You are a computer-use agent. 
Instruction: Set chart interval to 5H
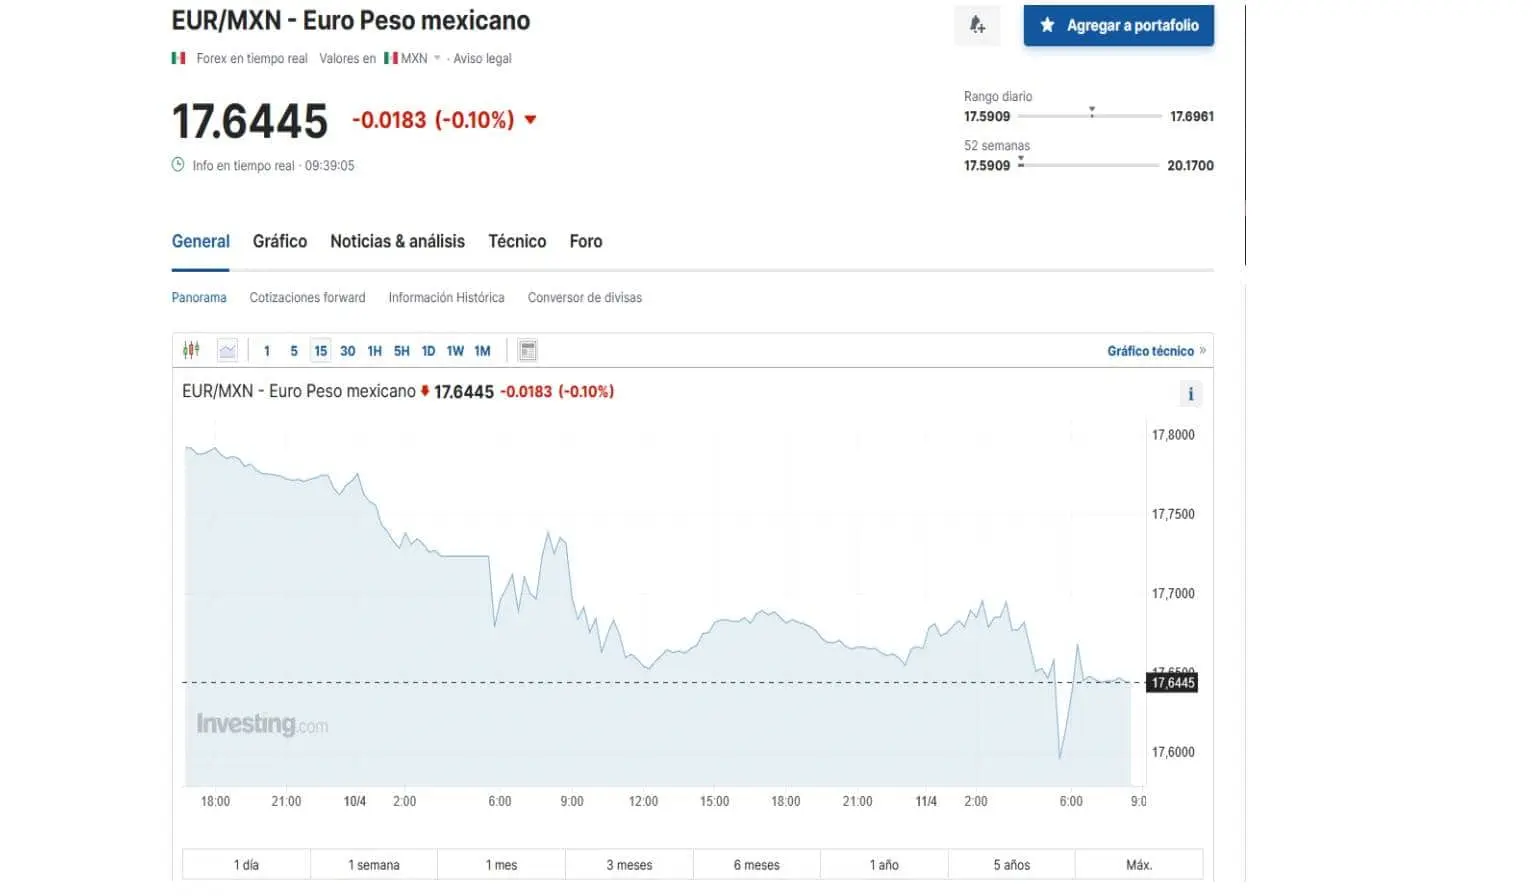tap(402, 351)
